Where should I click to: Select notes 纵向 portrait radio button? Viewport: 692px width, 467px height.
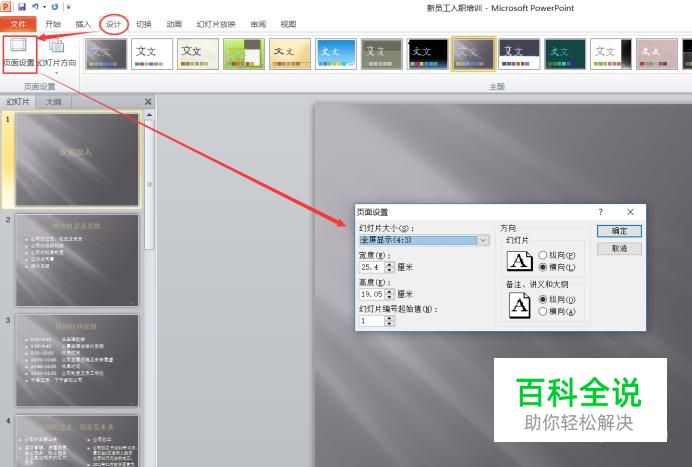(x=543, y=299)
